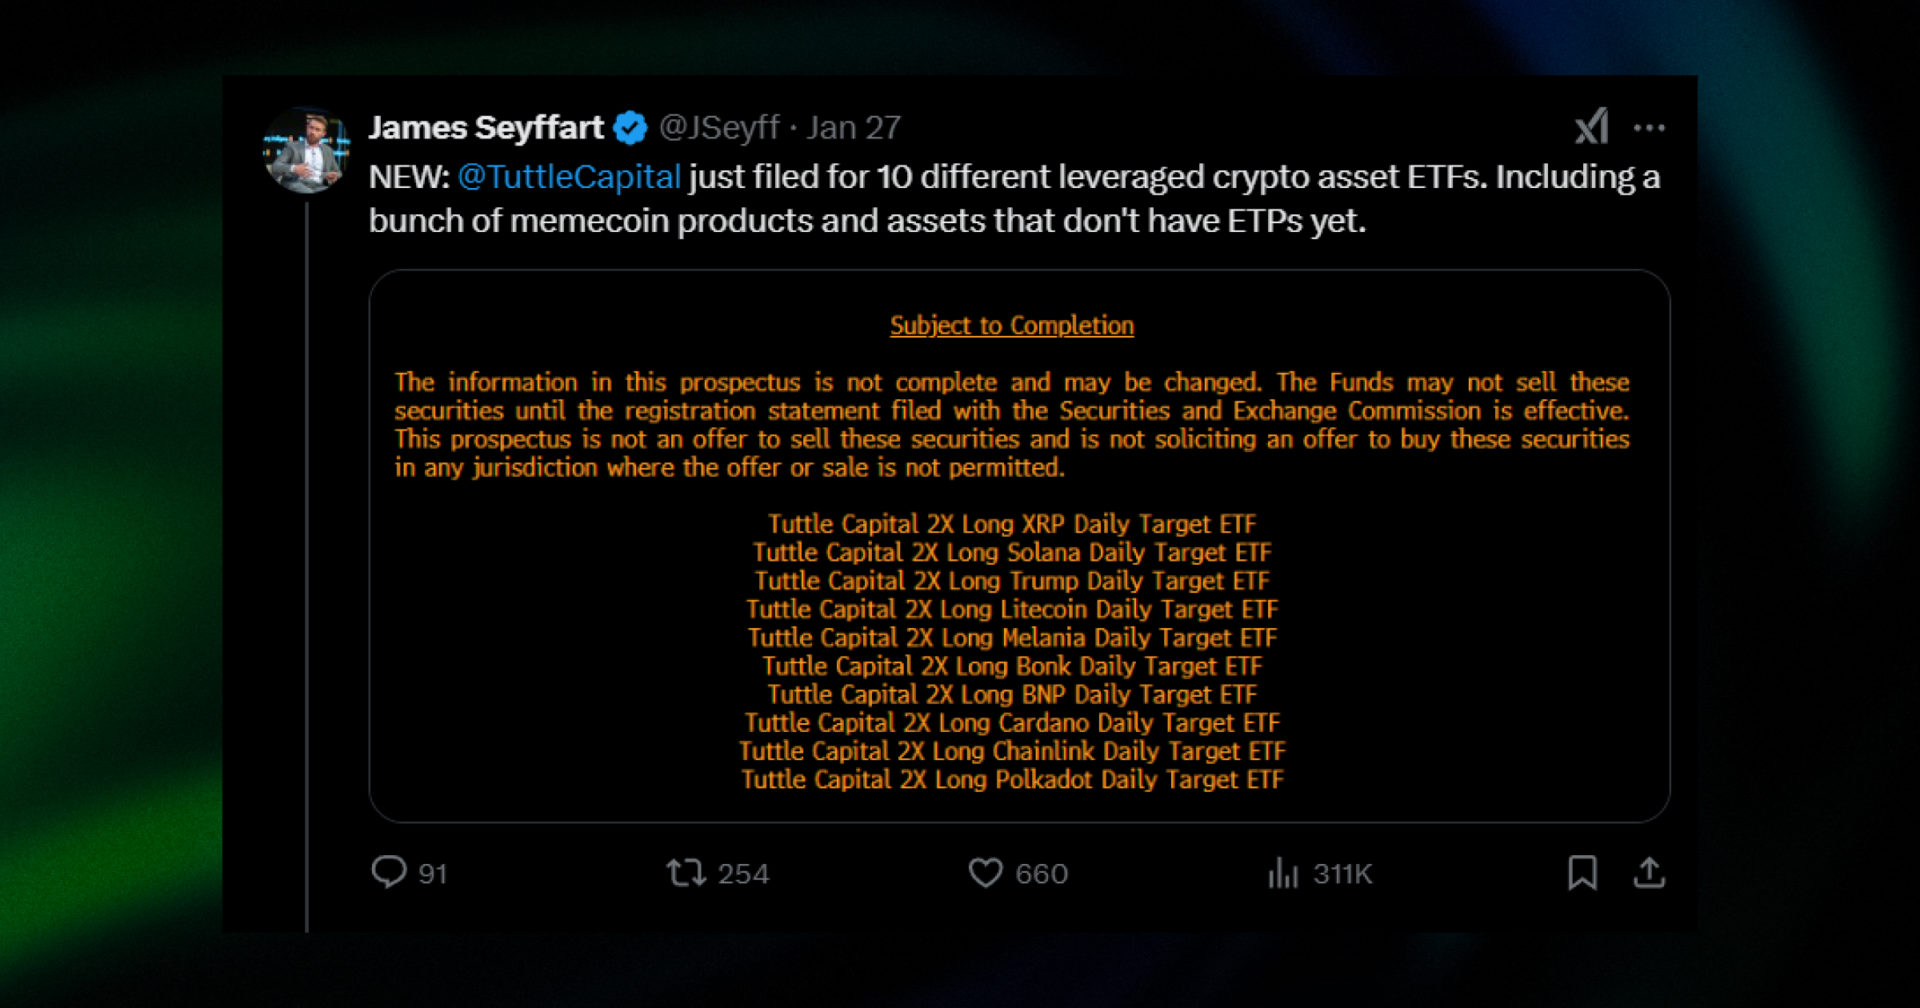This screenshot has width=1920, height=1008.
Task: Click the name James Seyffart
Action: click(x=487, y=127)
